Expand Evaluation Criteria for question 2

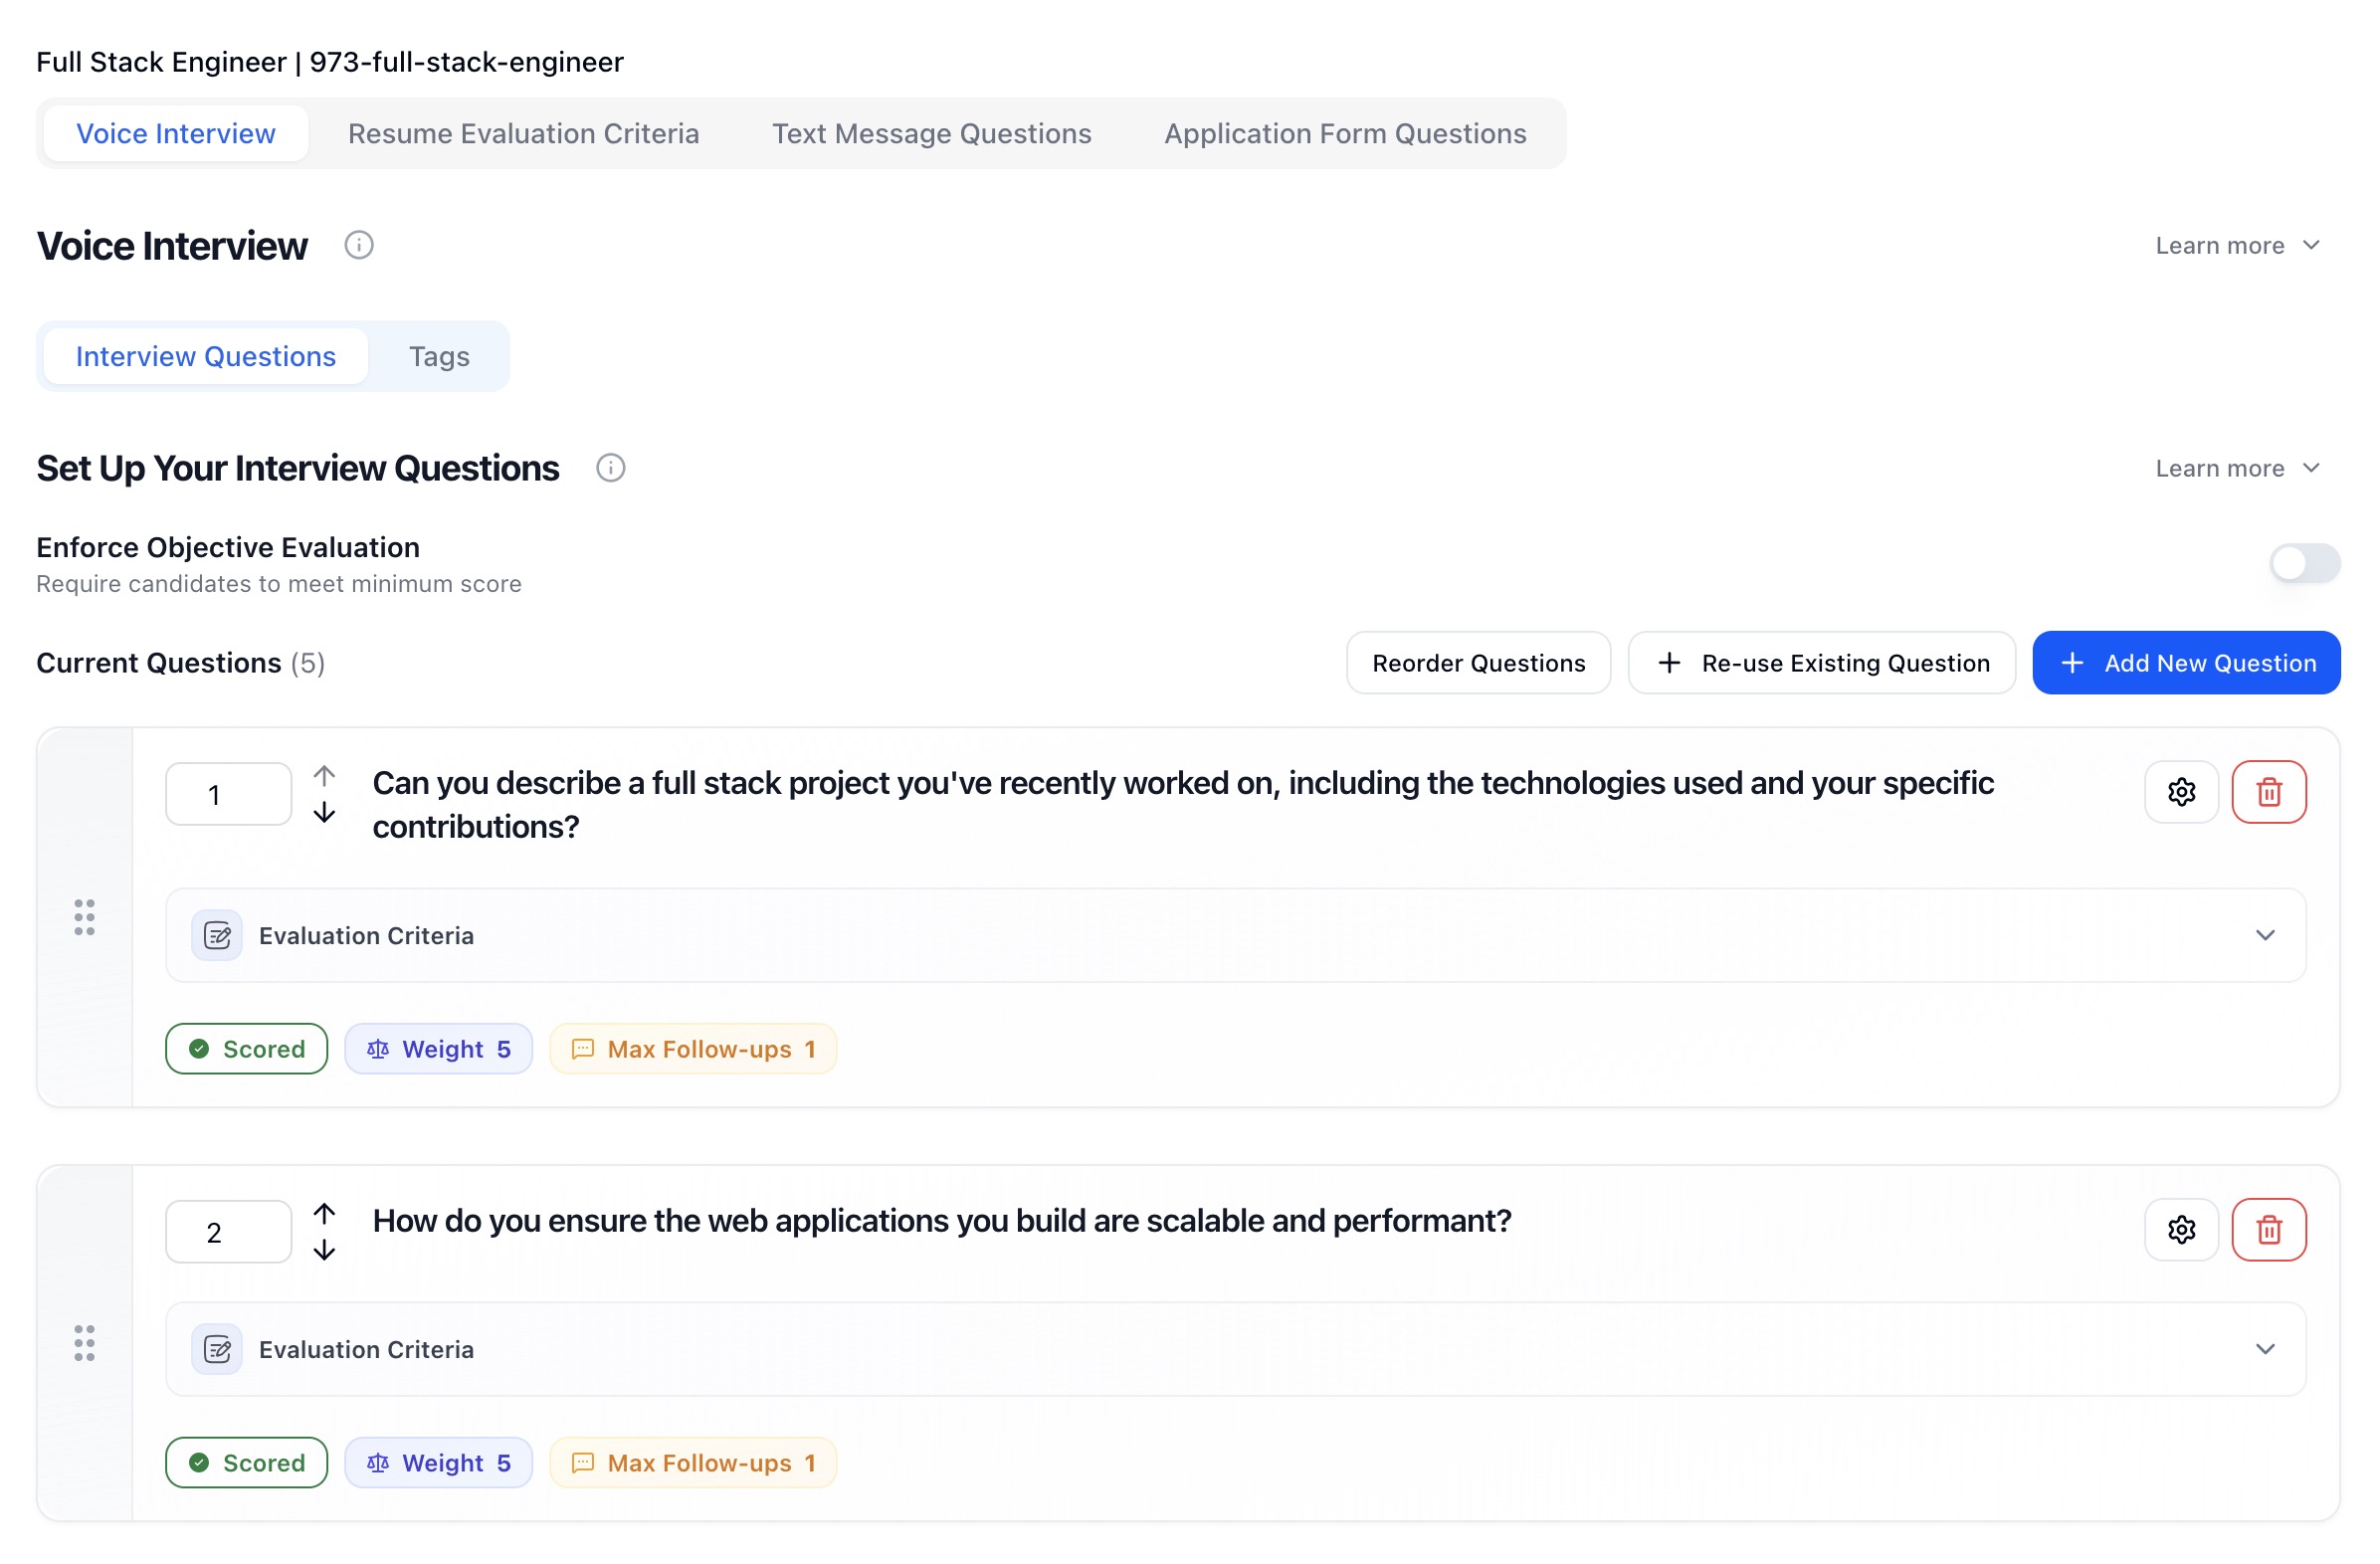(x=2264, y=1349)
